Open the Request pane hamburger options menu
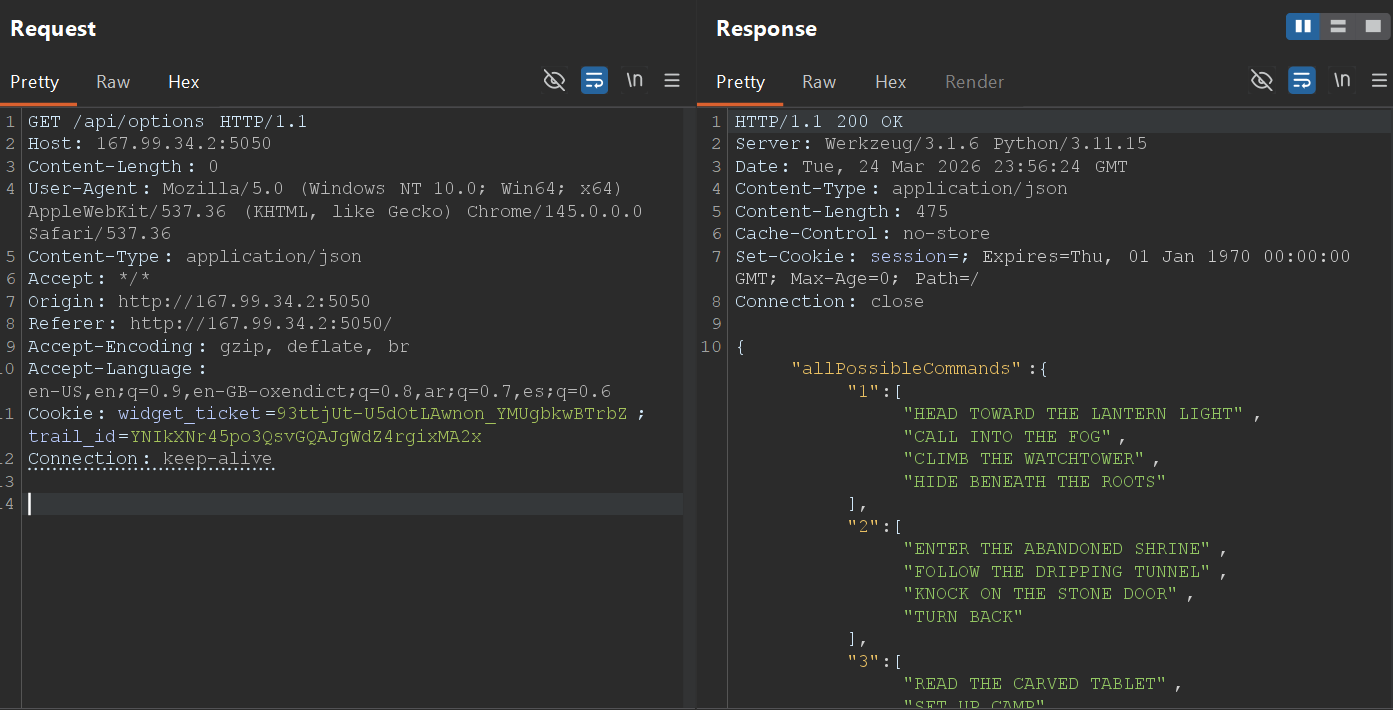 pos(672,81)
